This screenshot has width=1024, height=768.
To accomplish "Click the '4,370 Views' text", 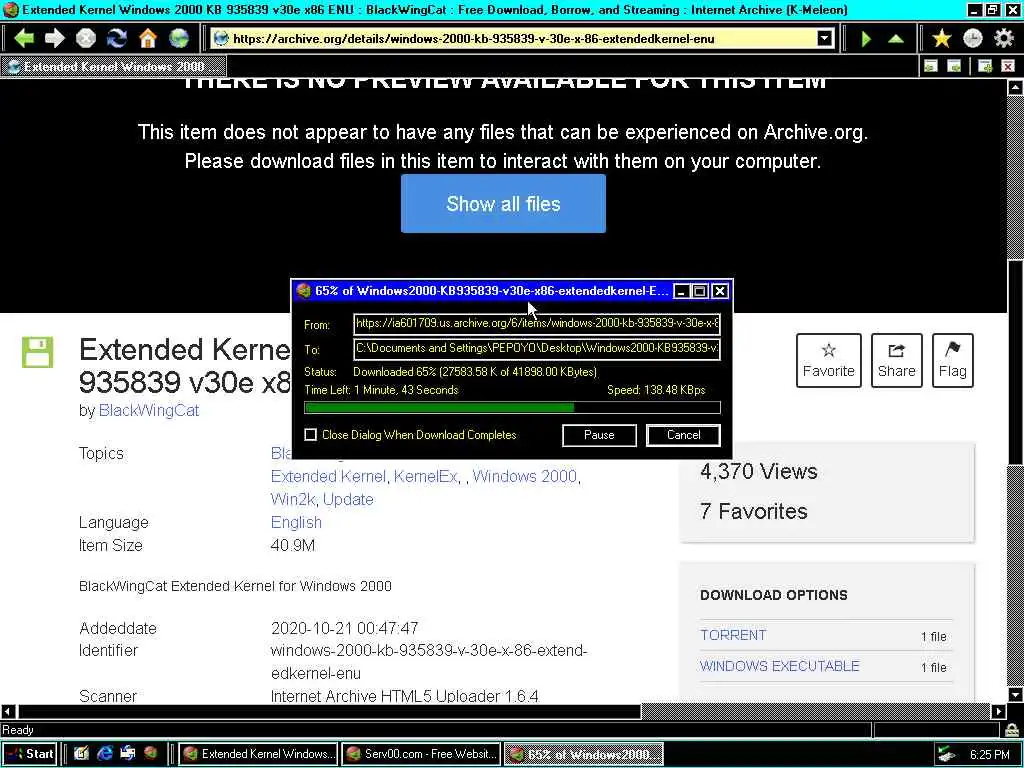I will coord(758,472).
